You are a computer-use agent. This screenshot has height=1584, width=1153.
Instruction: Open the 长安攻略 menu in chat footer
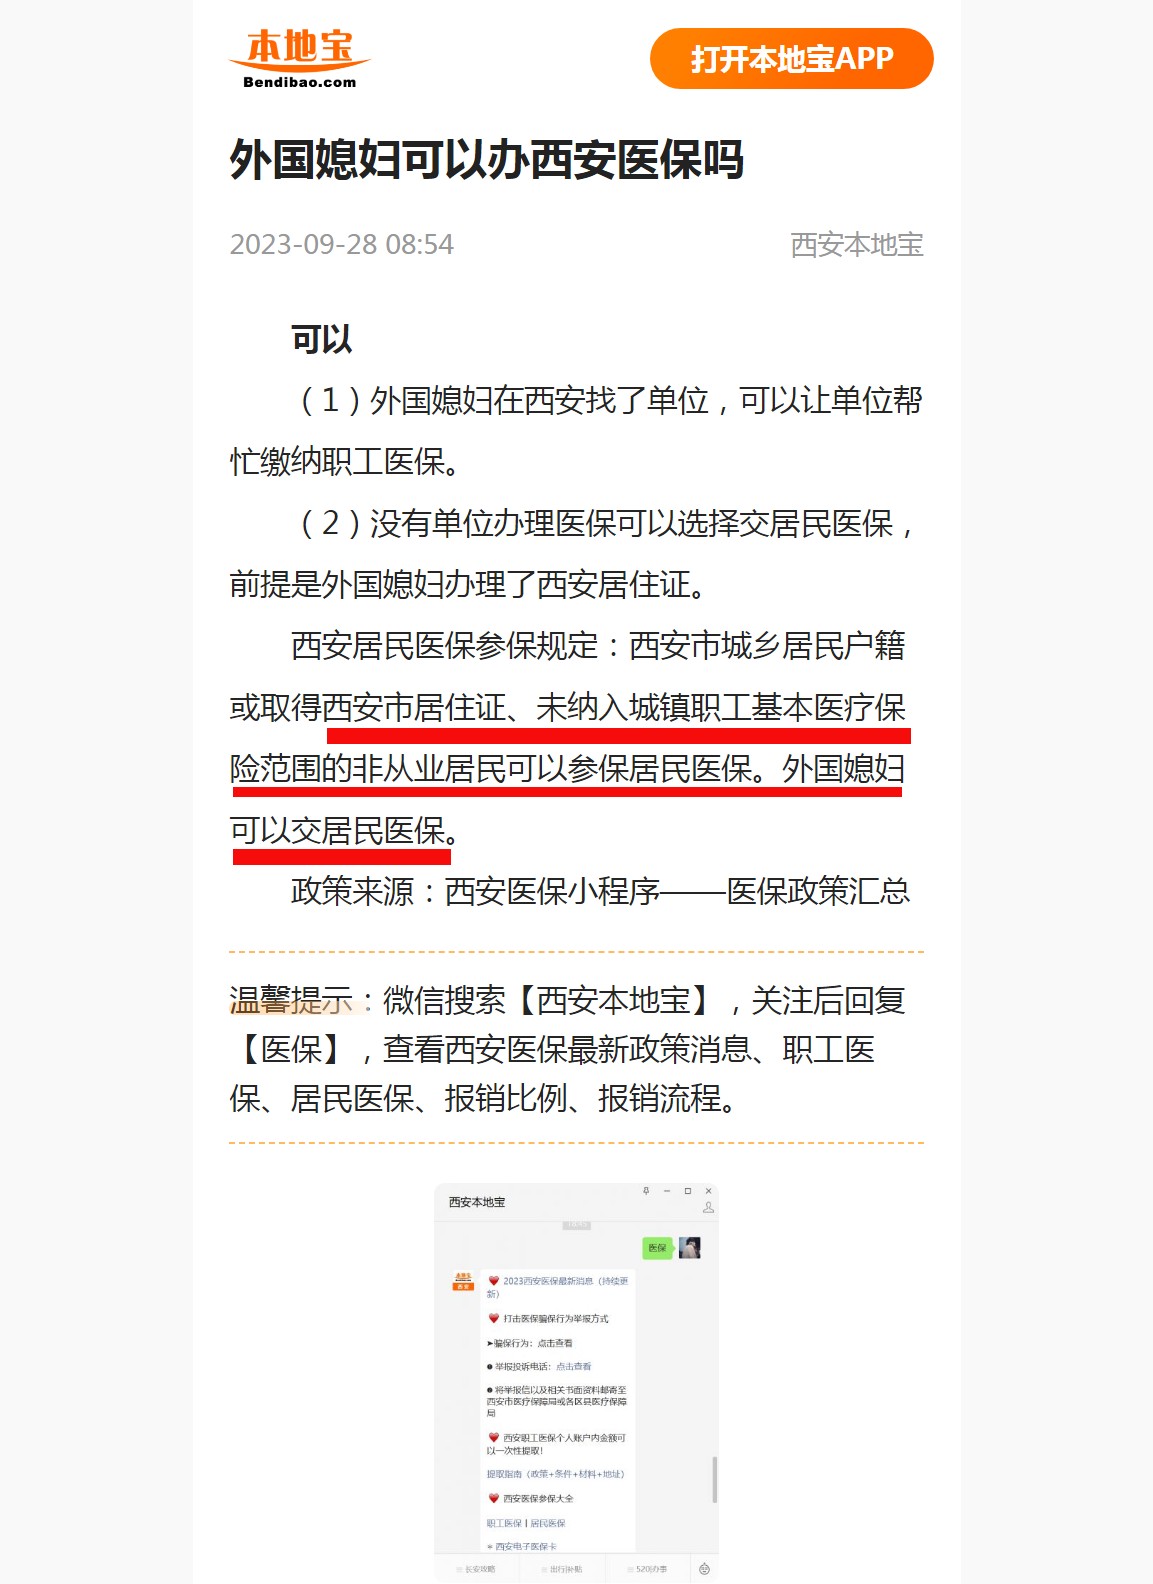point(476,1569)
